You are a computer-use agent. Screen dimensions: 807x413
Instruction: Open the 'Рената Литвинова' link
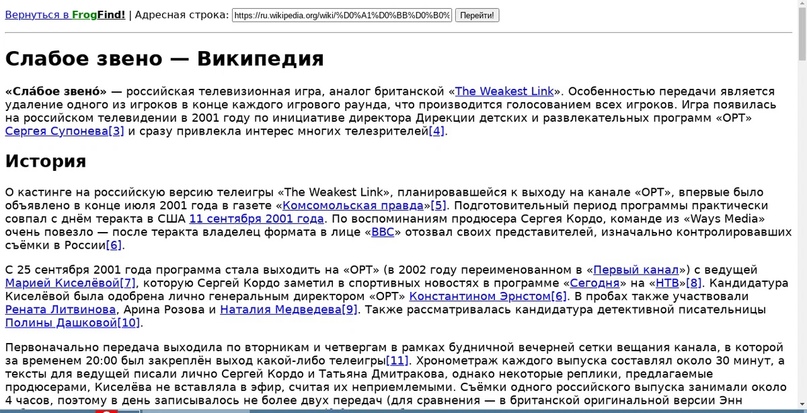pyautogui.click(x=60, y=310)
